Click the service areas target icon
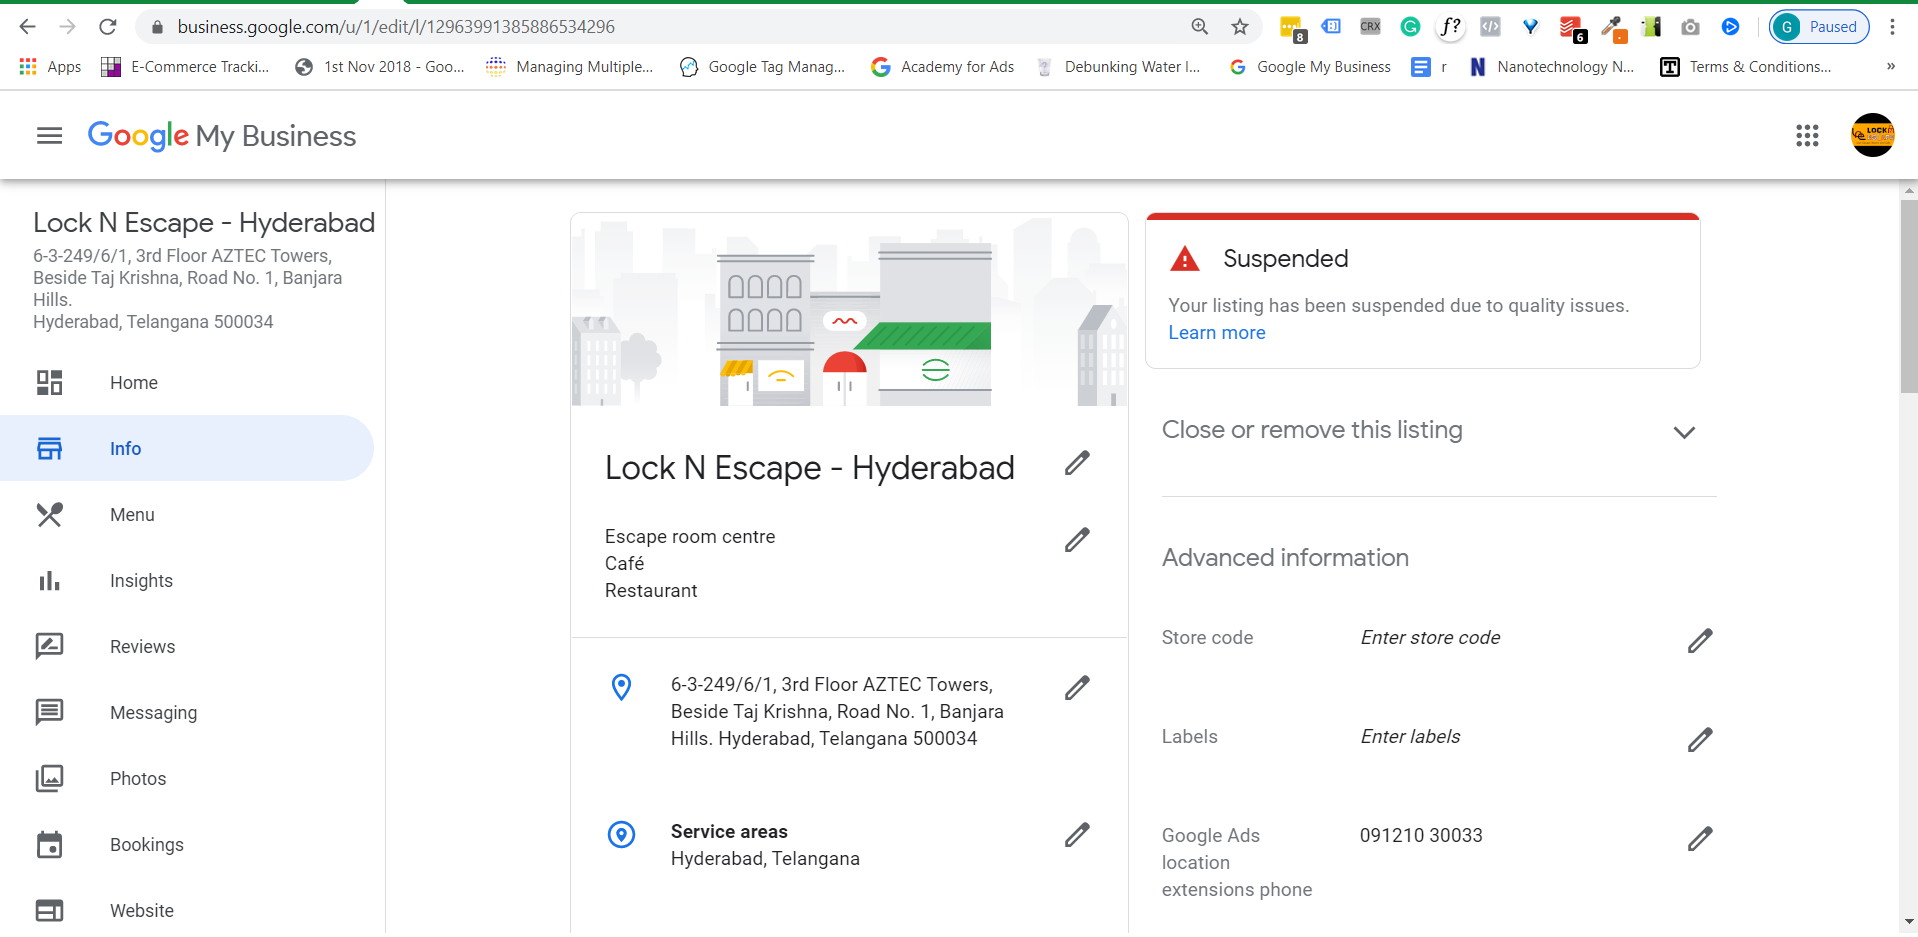The width and height of the screenshot is (1918, 937). (x=621, y=834)
